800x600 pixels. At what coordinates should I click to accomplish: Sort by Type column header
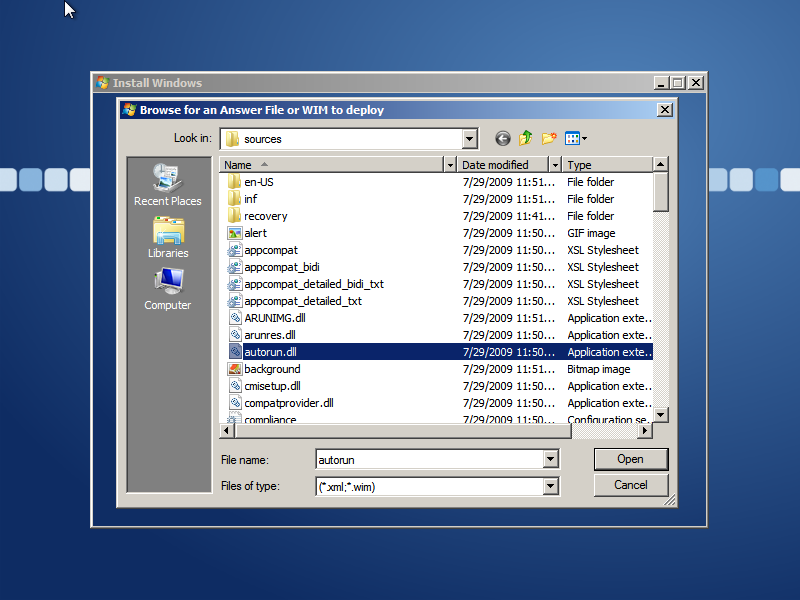[605, 165]
